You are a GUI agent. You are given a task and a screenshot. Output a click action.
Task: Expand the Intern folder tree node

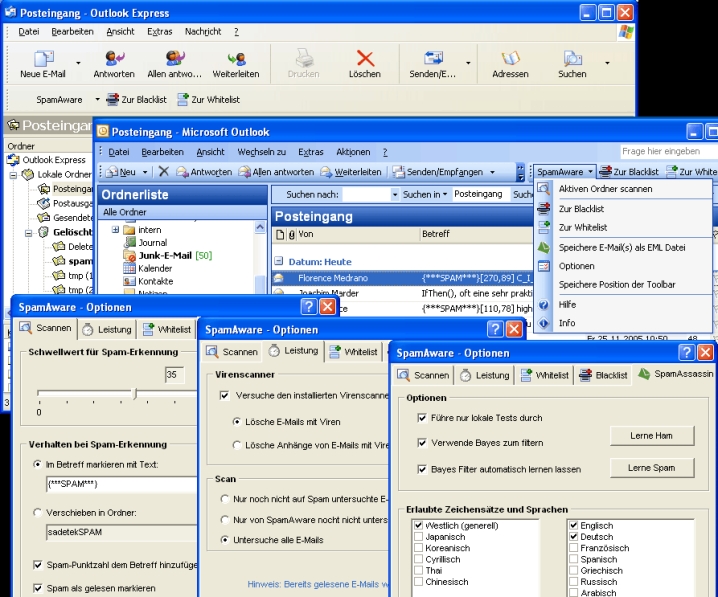[x=115, y=230]
